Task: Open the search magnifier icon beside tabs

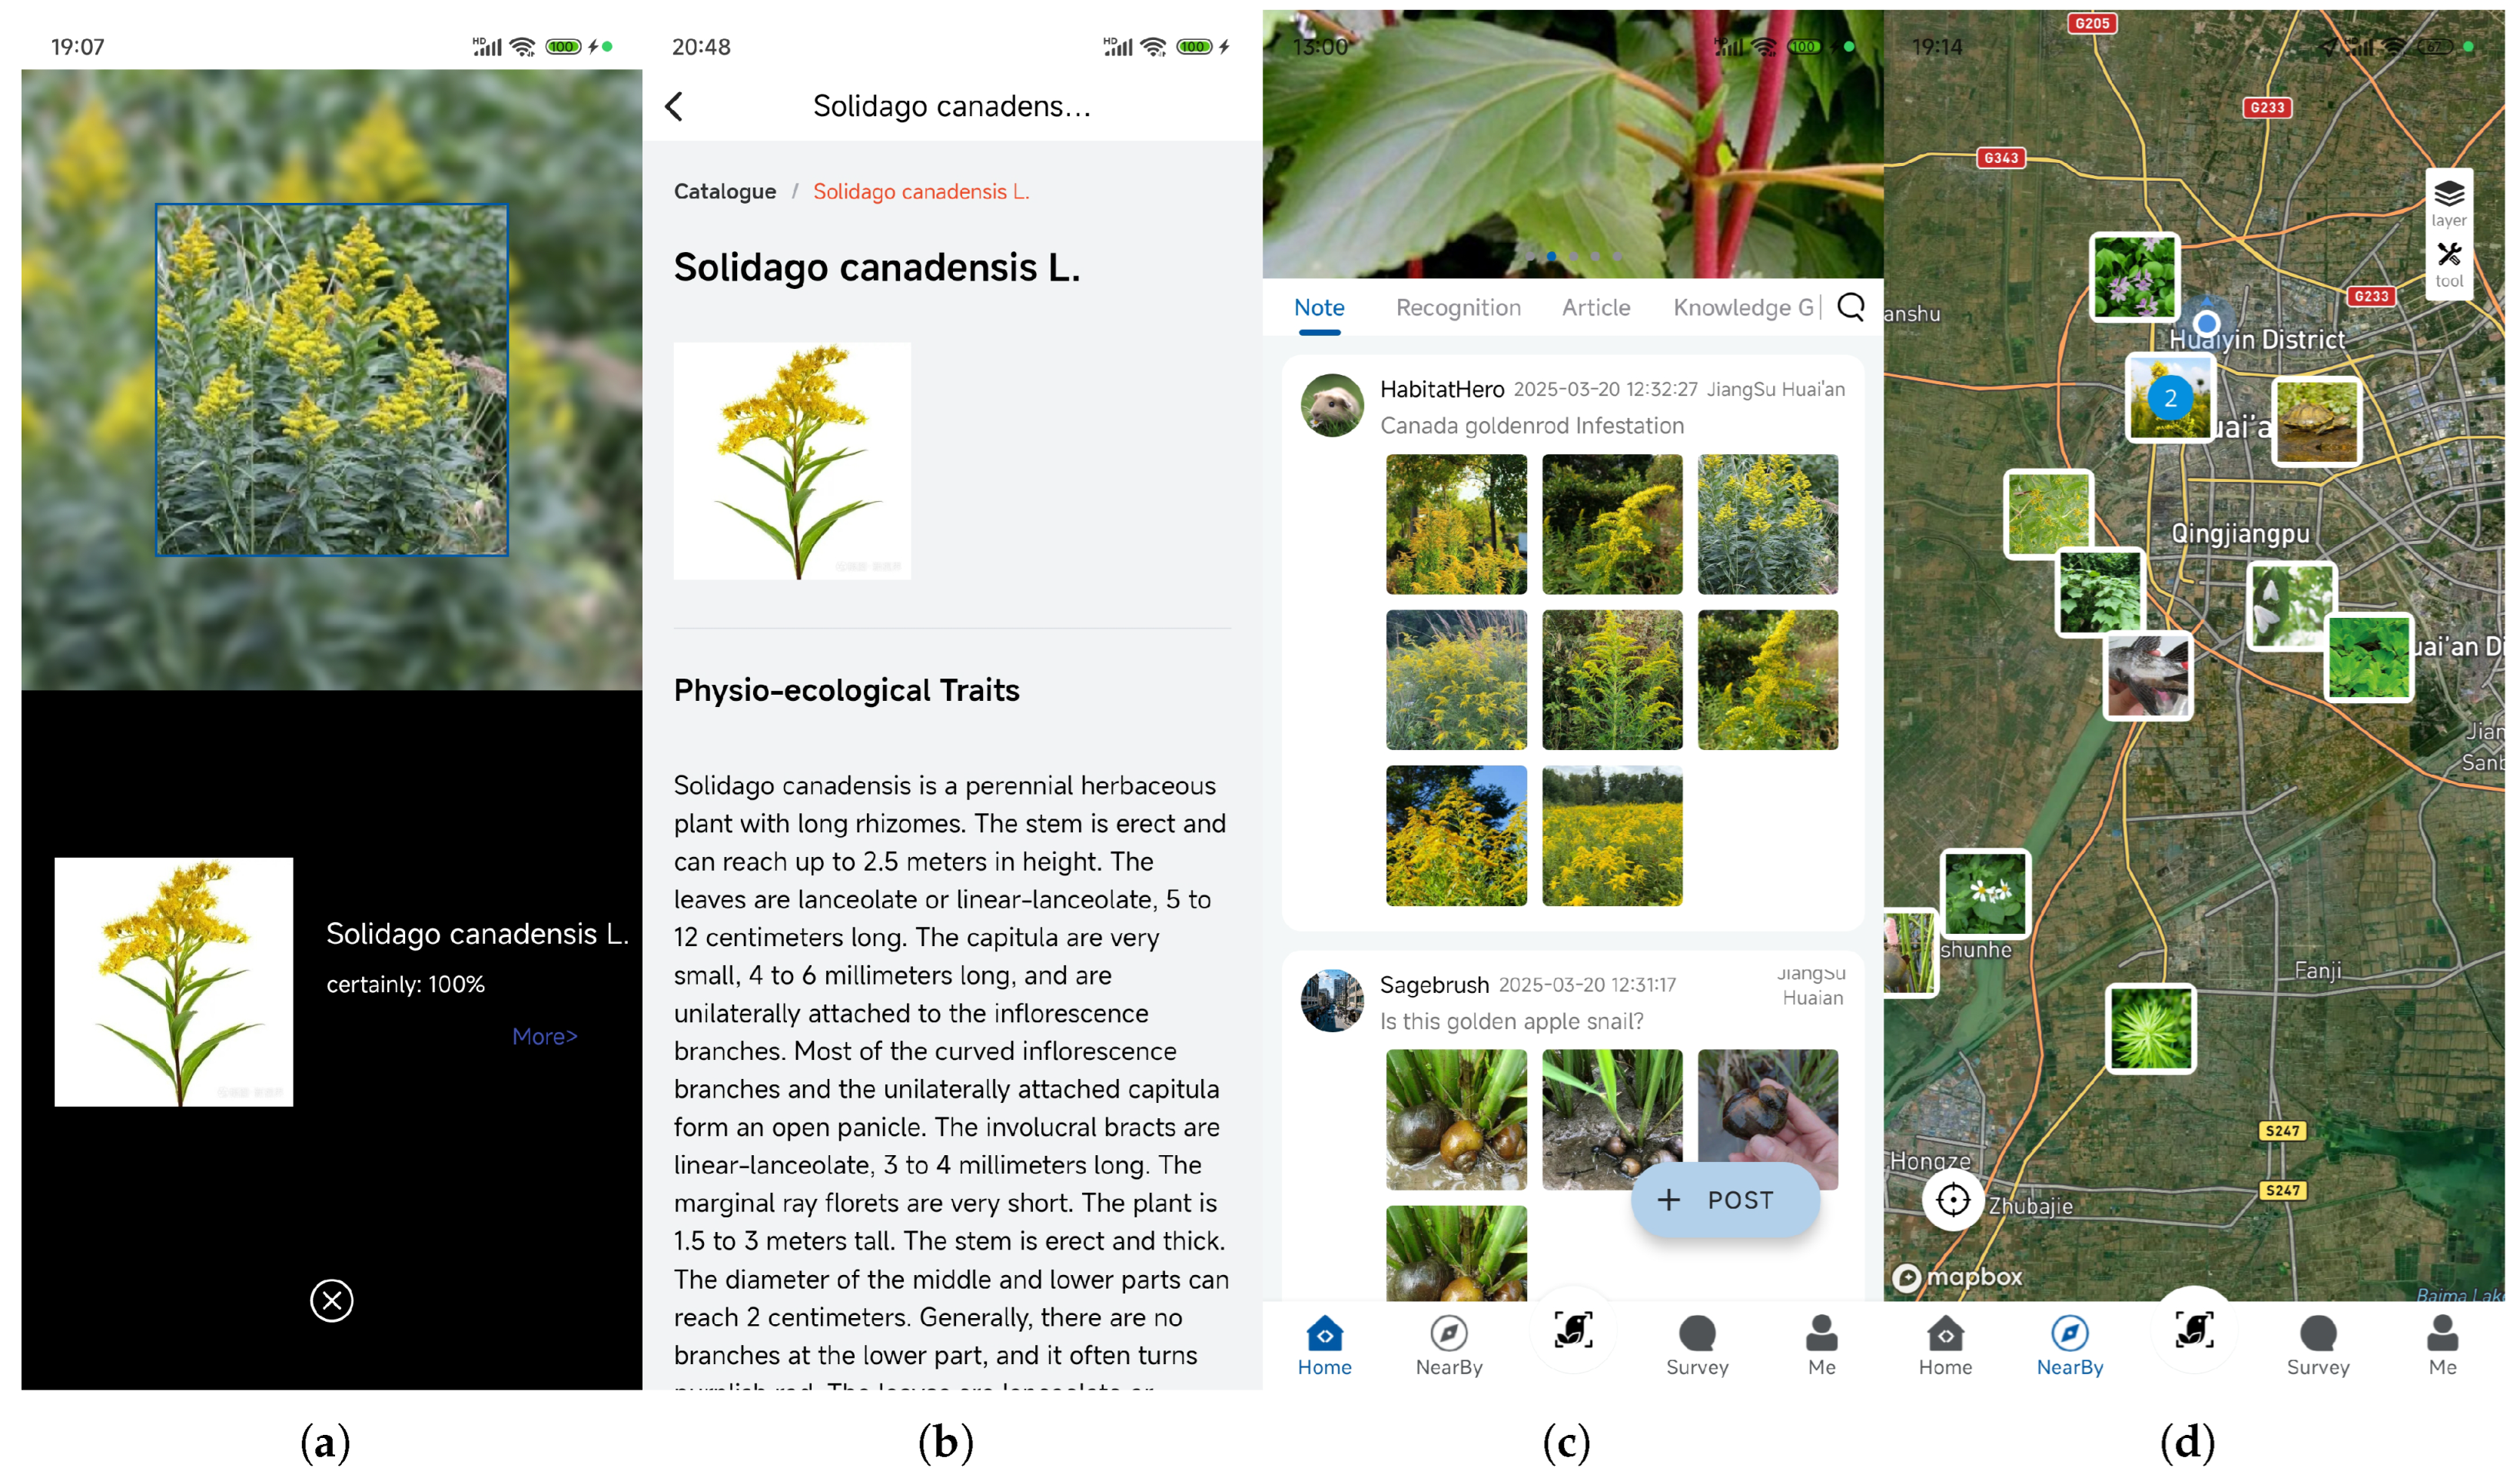Action: [x=1851, y=307]
